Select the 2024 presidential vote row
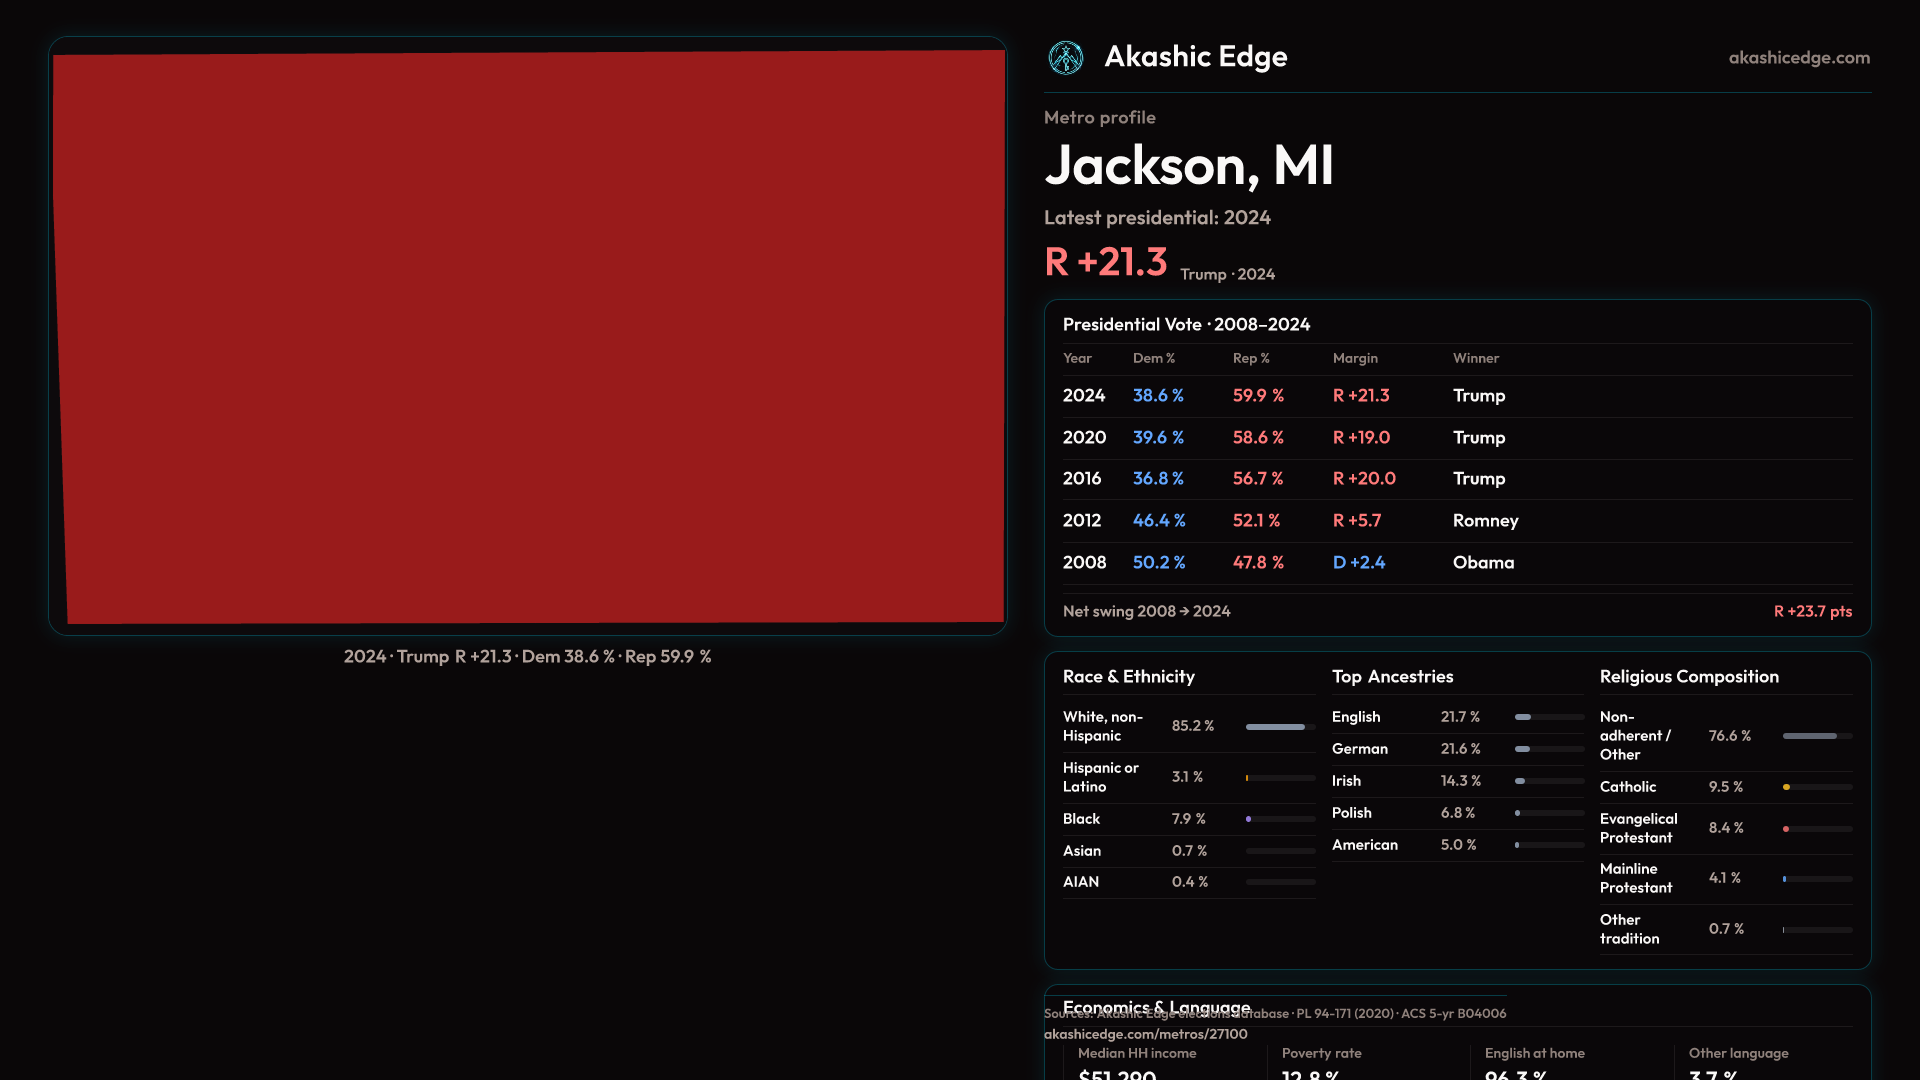The width and height of the screenshot is (1920, 1080). click(x=1456, y=396)
